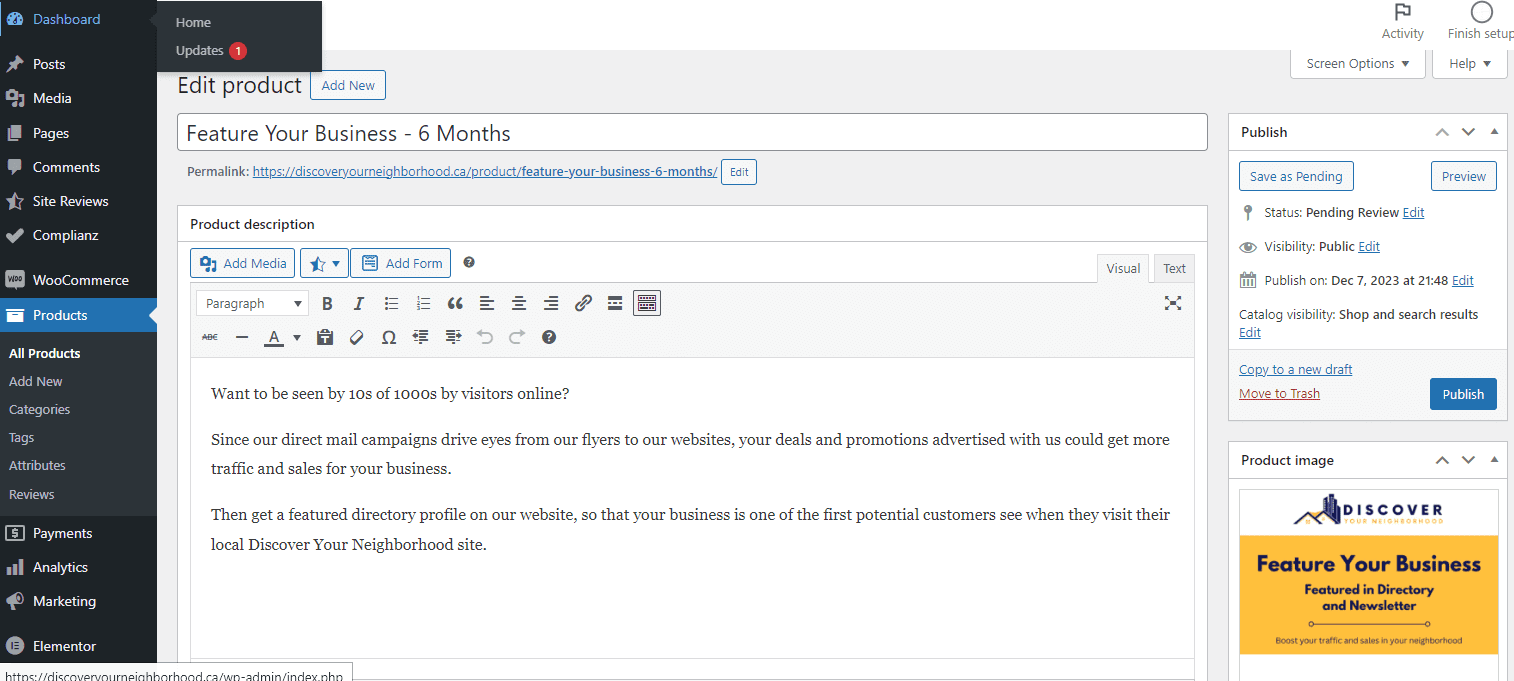Switch to the Text editor tab
This screenshot has height=681, width=1514.
(x=1174, y=268)
